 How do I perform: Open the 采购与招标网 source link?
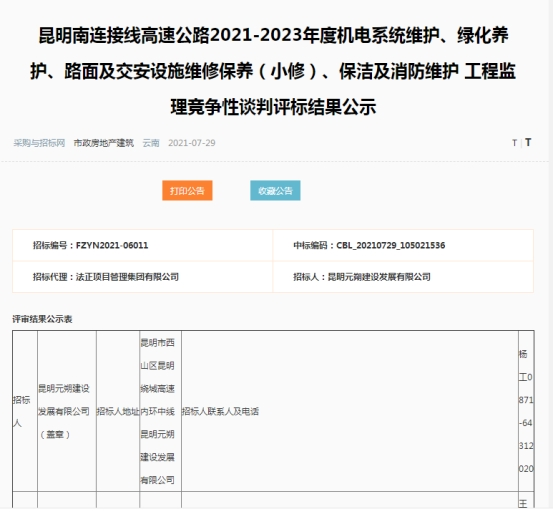39,143
